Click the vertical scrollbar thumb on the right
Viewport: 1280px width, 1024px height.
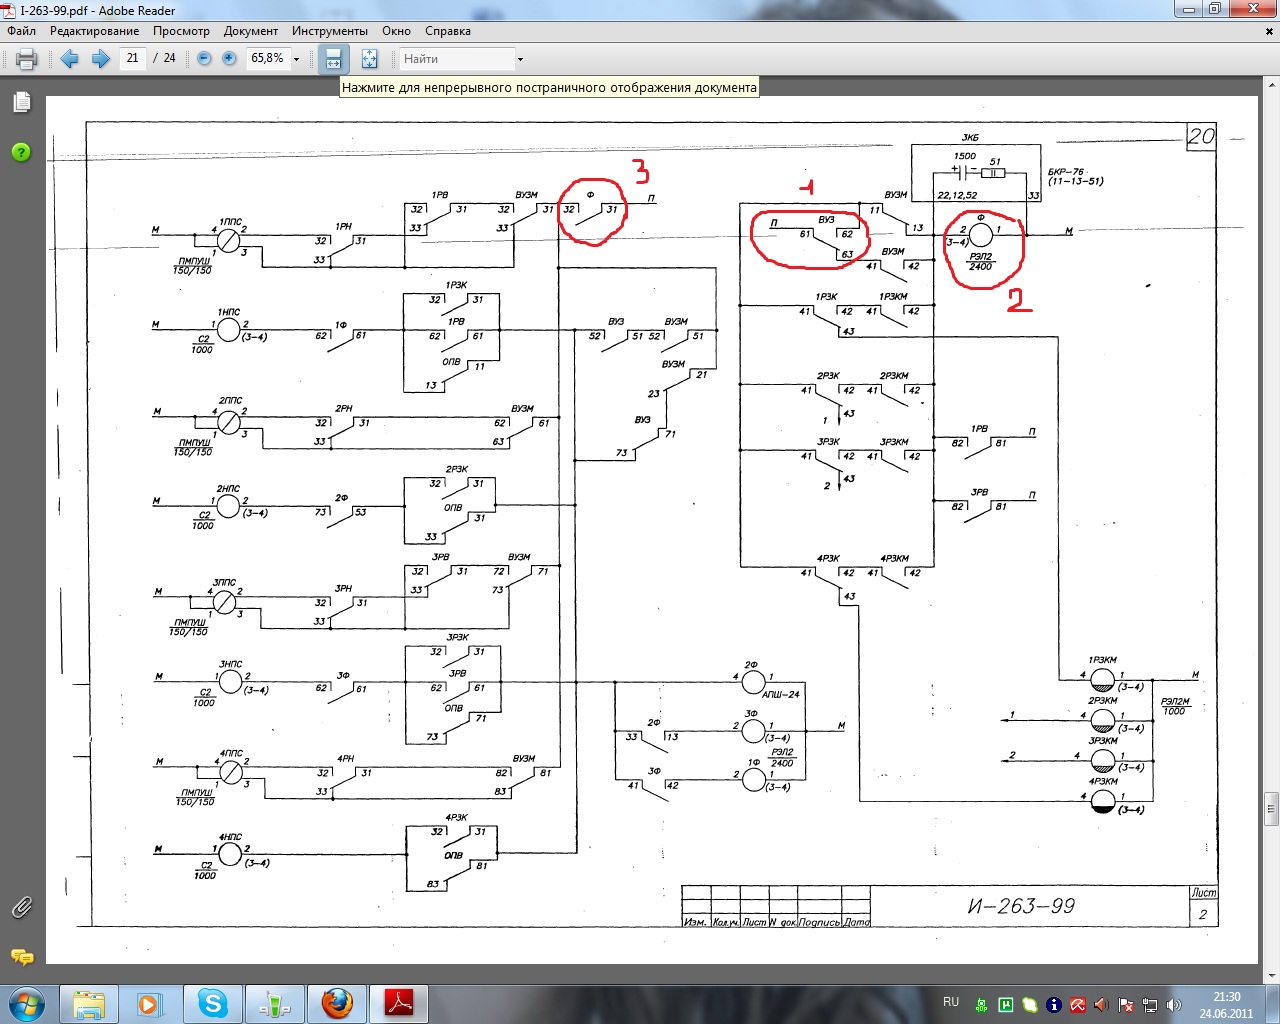pos(1271,808)
